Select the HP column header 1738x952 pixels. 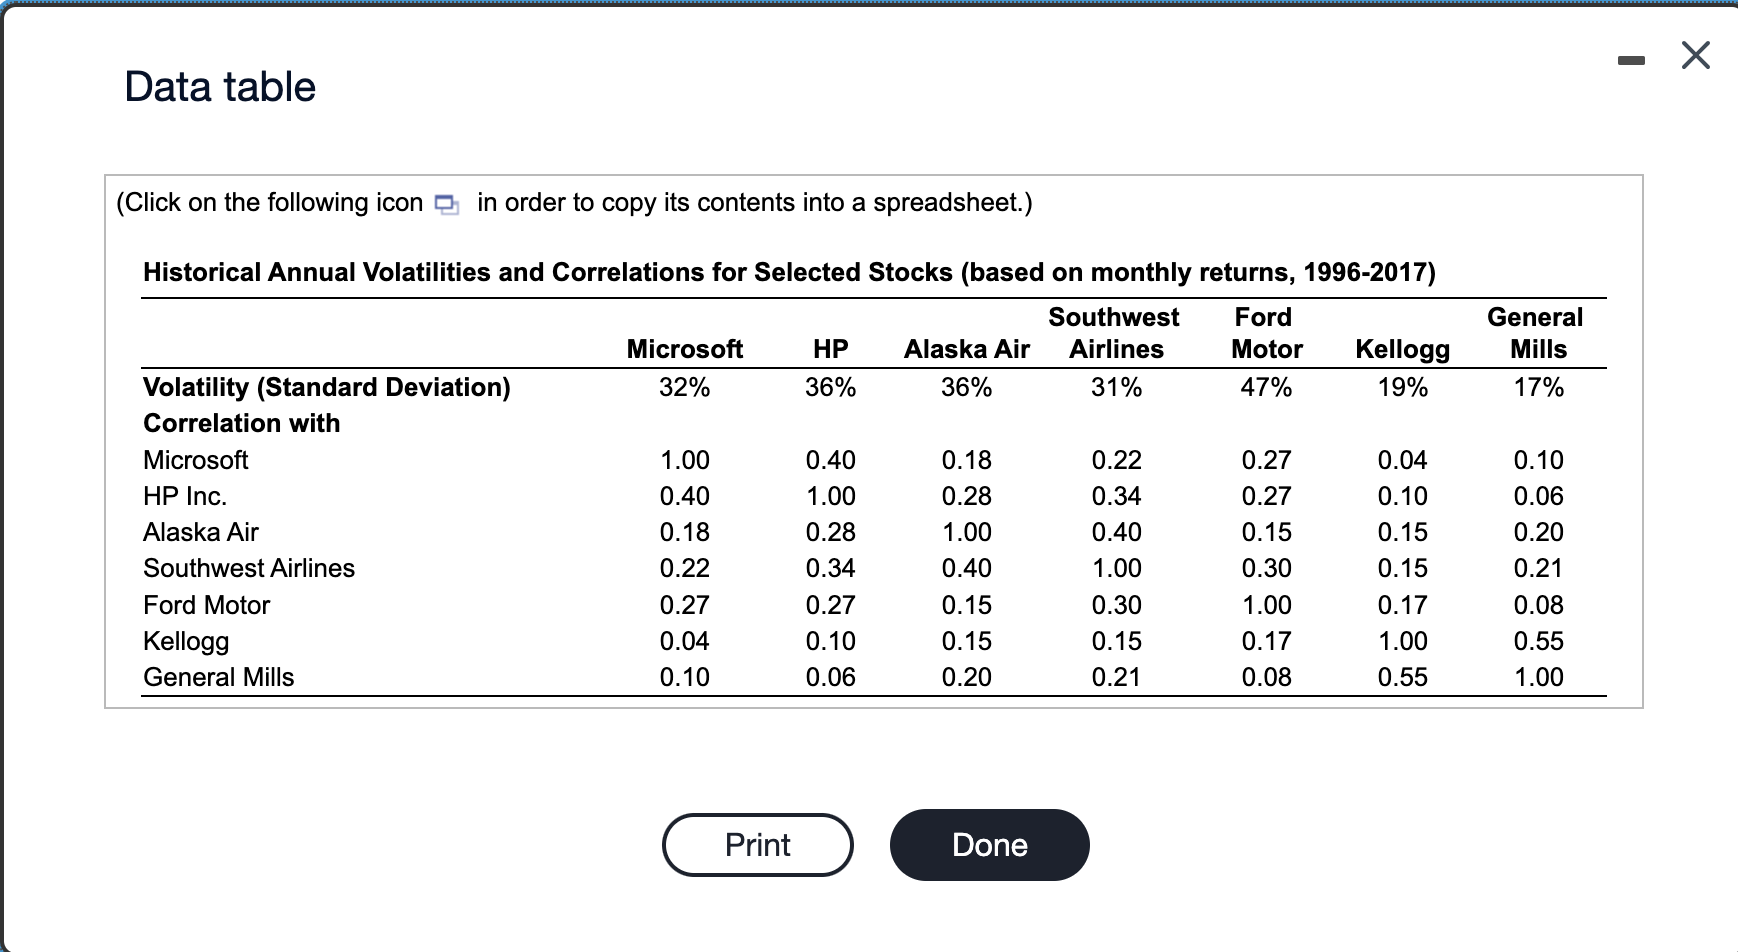coord(830,349)
